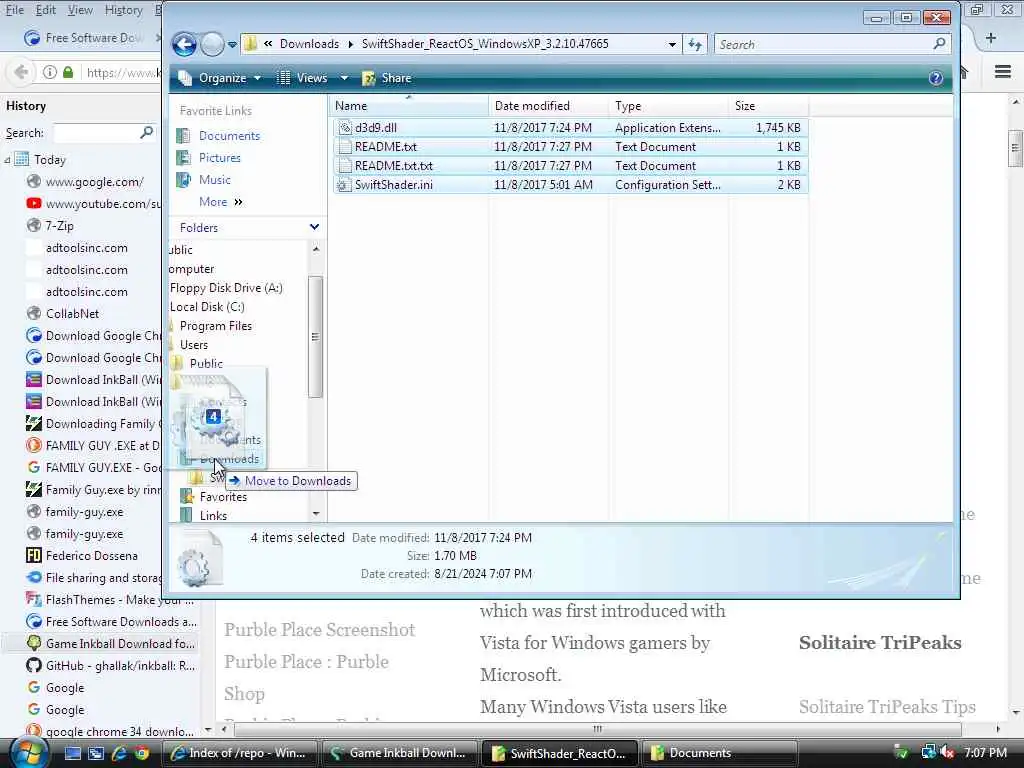
Task: Open Federico Dossena history entry
Action: tap(91, 556)
